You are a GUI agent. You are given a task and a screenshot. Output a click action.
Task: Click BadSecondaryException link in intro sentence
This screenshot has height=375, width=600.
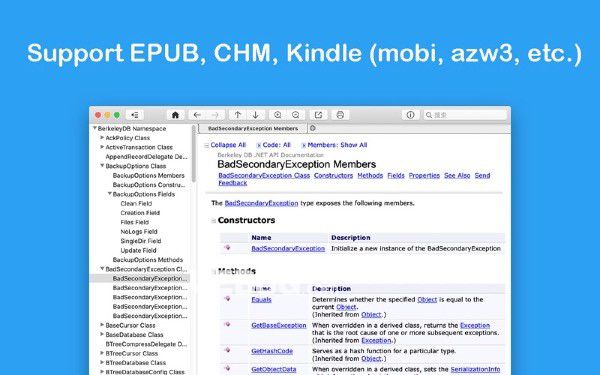pos(261,203)
